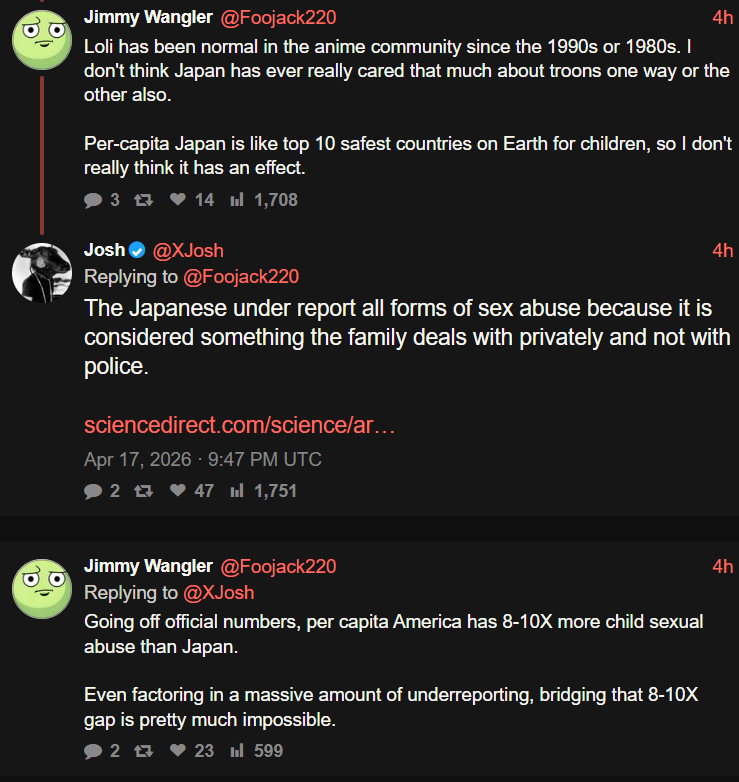
Task: Click Josh's blue verified badge
Action: click(138, 250)
